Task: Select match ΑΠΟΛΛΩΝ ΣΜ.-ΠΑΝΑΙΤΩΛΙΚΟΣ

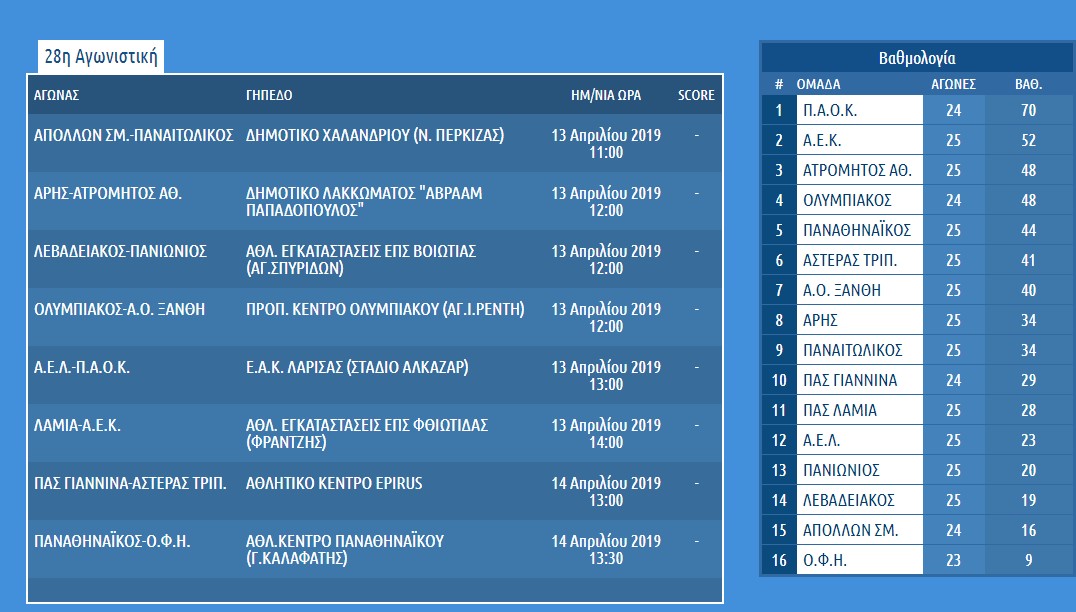Action: coord(134,135)
